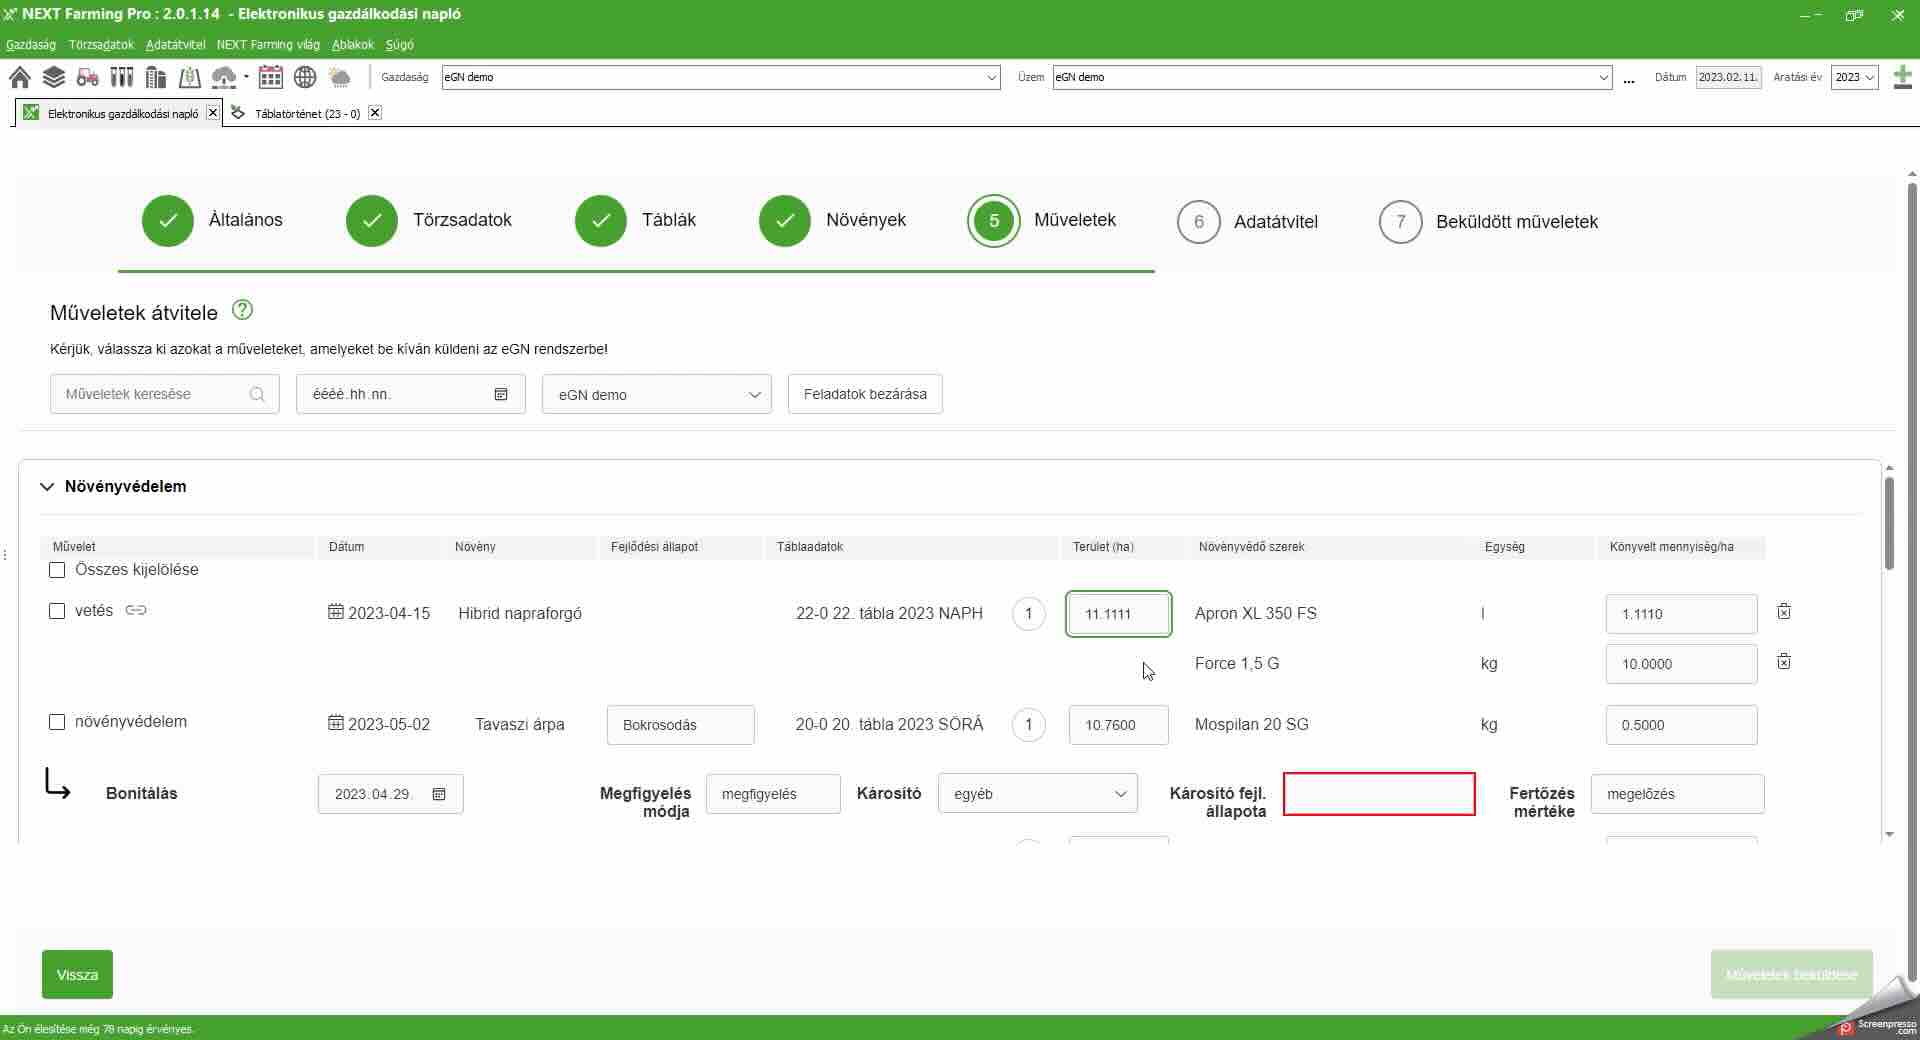
Task: Check the Összes kijelölése checkbox
Action: tap(57, 570)
